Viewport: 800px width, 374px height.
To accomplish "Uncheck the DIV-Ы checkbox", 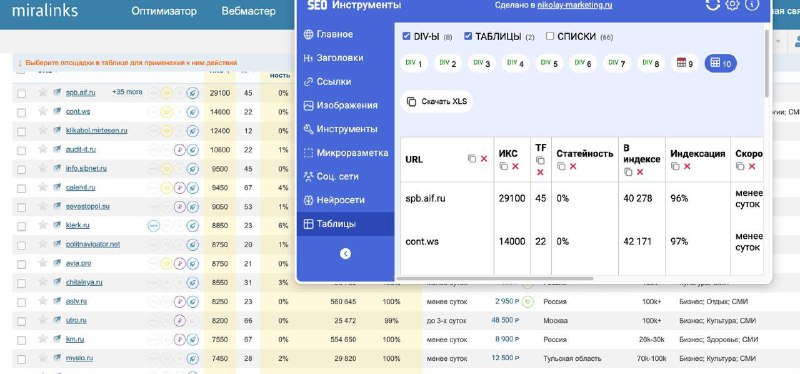I will [407, 36].
